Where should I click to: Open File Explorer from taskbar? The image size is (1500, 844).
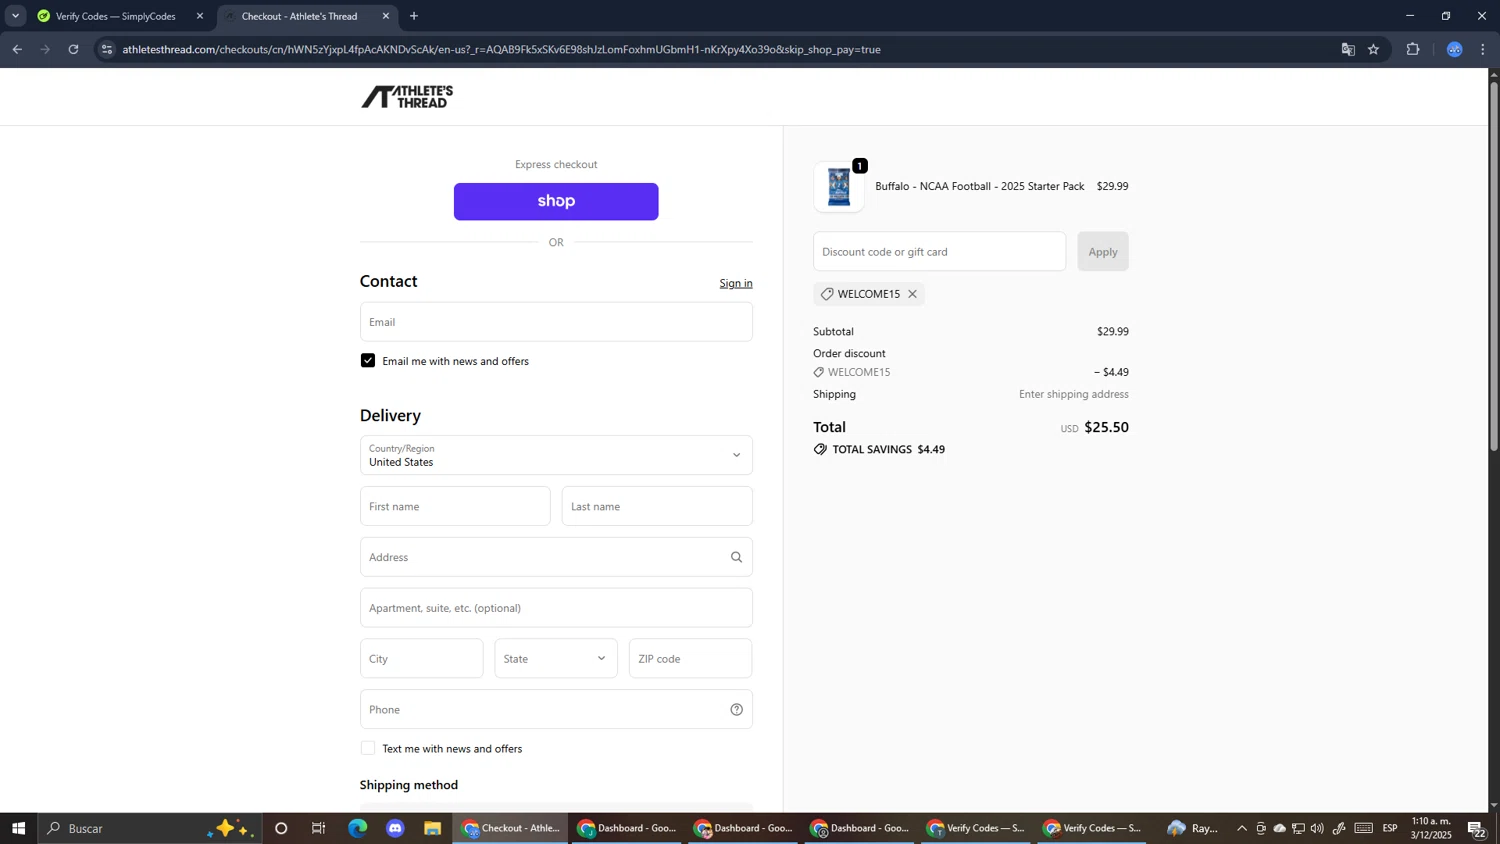[x=433, y=828]
